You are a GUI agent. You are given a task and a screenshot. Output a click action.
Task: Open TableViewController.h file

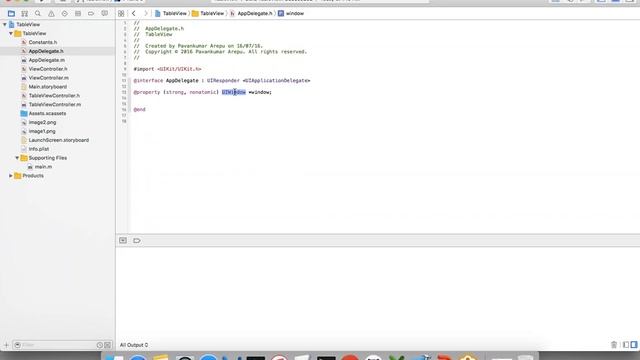pyautogui.click(x=54, y=96)
